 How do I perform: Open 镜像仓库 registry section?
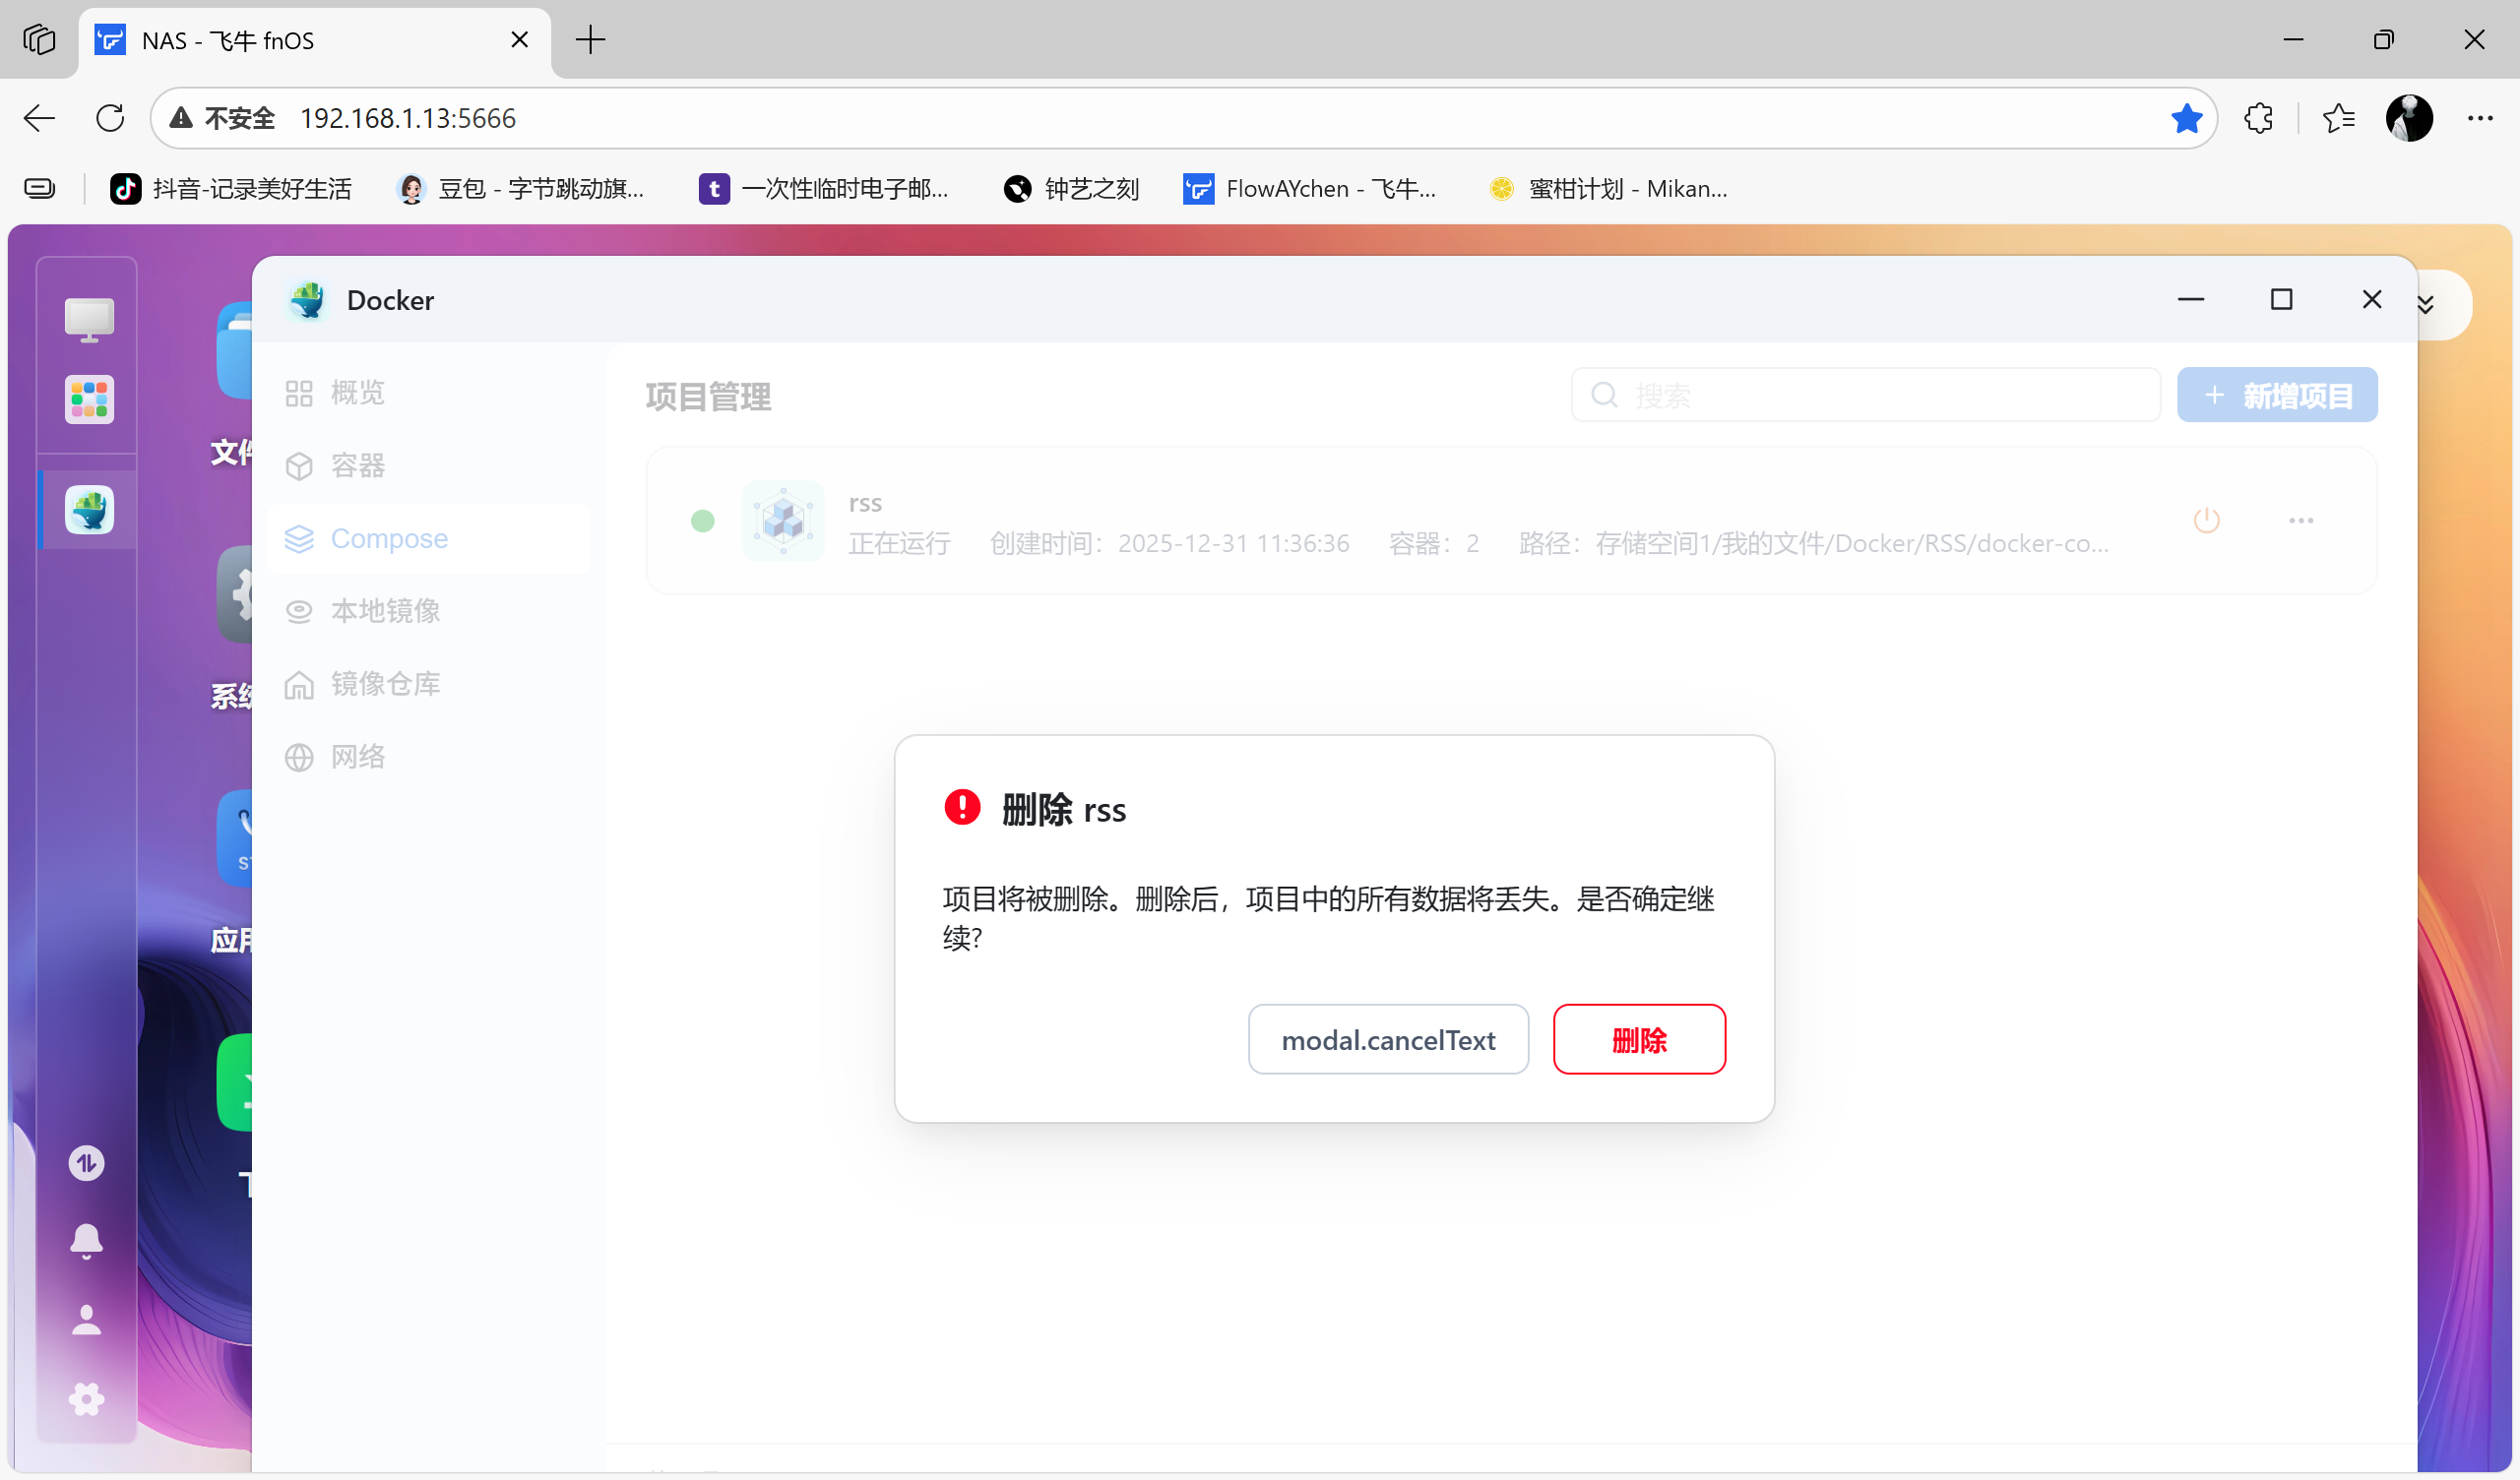[385, 684]
